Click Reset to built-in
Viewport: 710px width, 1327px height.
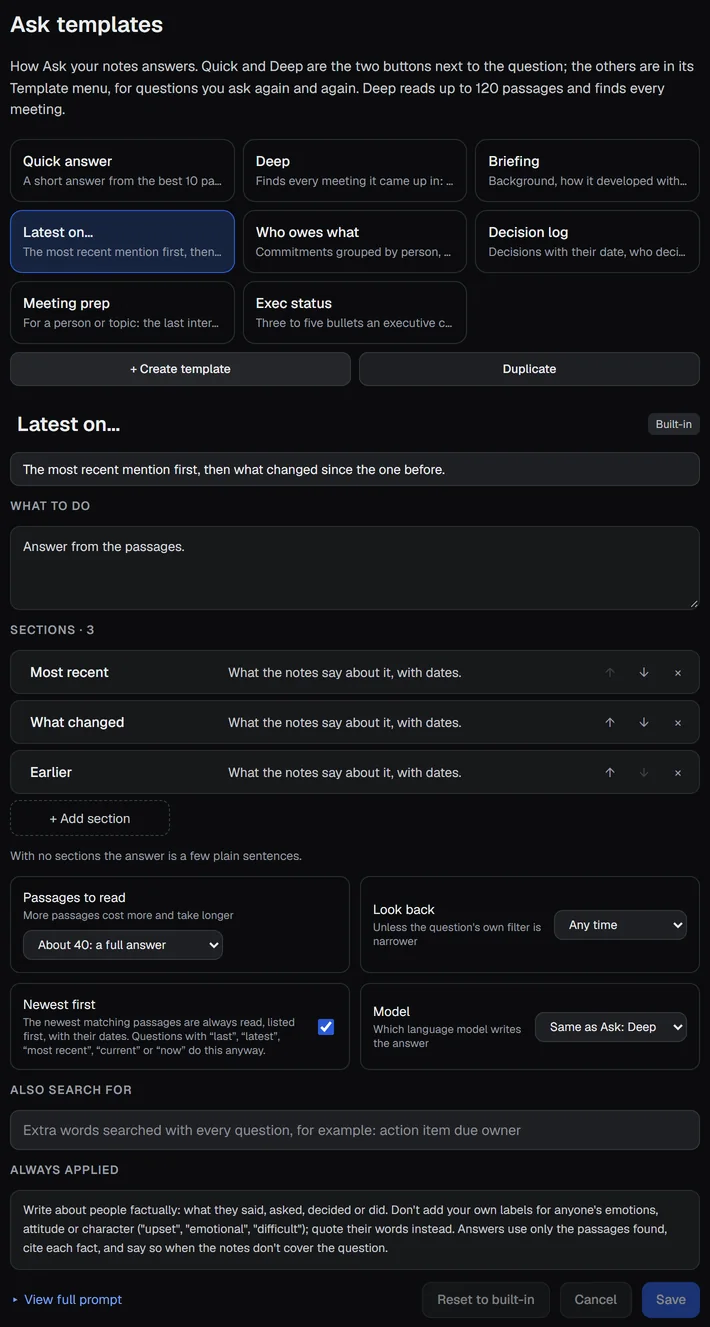[486, 1300]
